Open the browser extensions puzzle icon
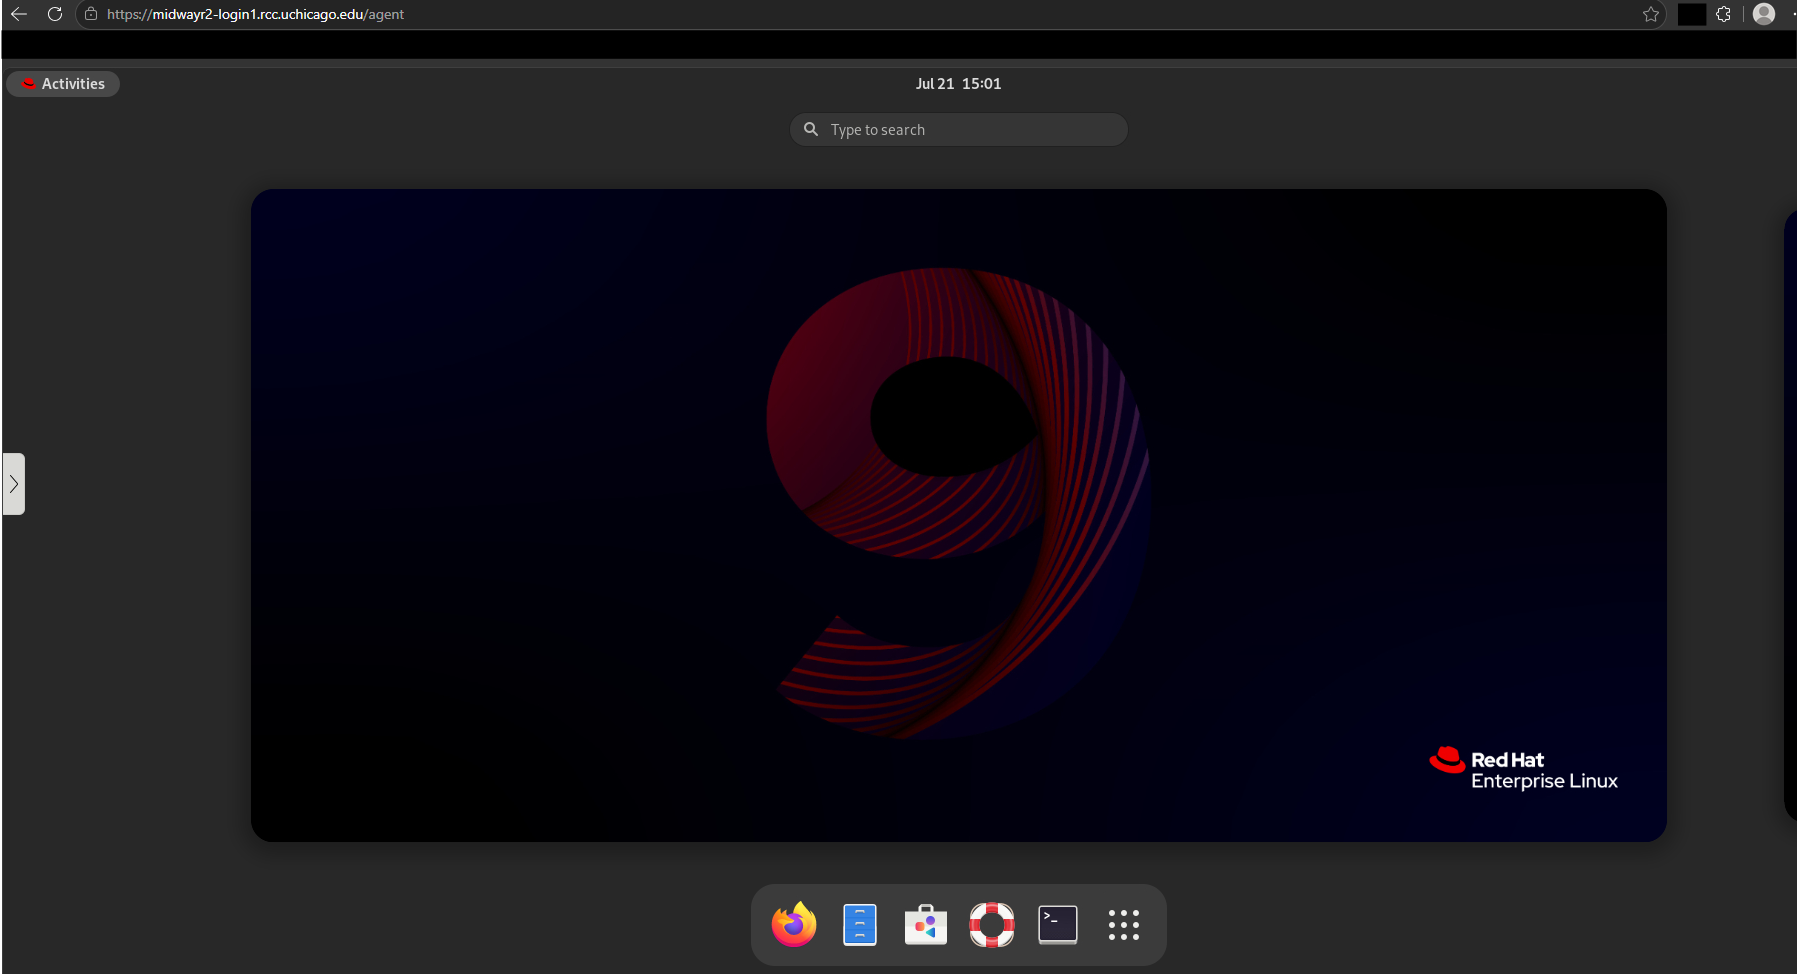Screen dimensions: 1797x974 click(1723, 14)
